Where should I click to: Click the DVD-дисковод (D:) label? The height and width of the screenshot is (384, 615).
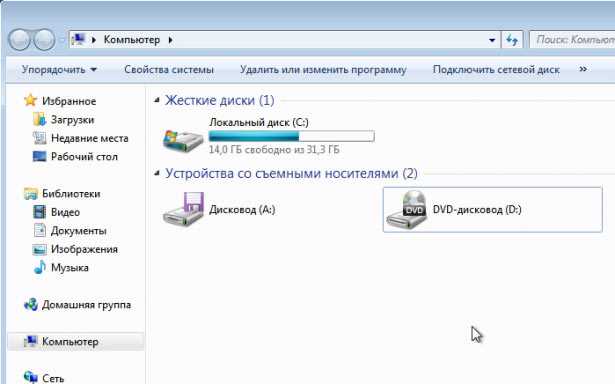click(x=477, y=209)
